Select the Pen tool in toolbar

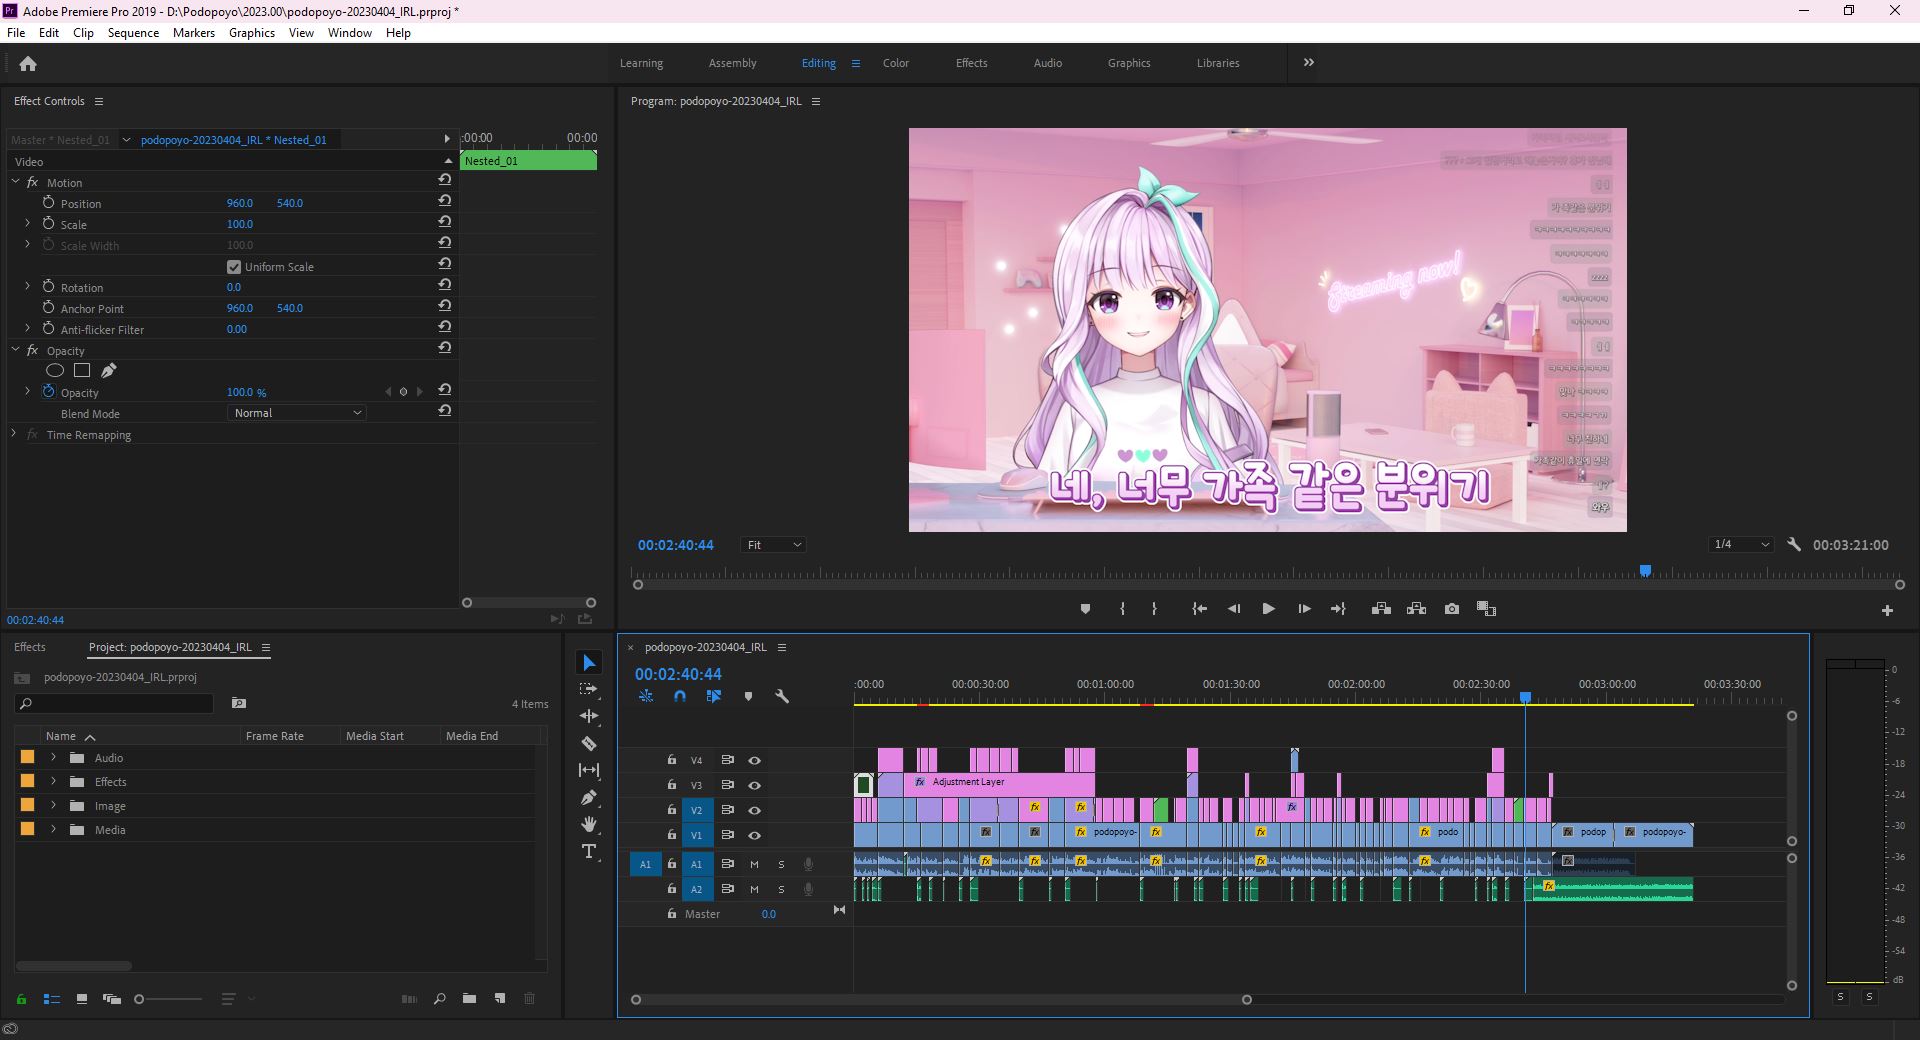tap(589, 797)
